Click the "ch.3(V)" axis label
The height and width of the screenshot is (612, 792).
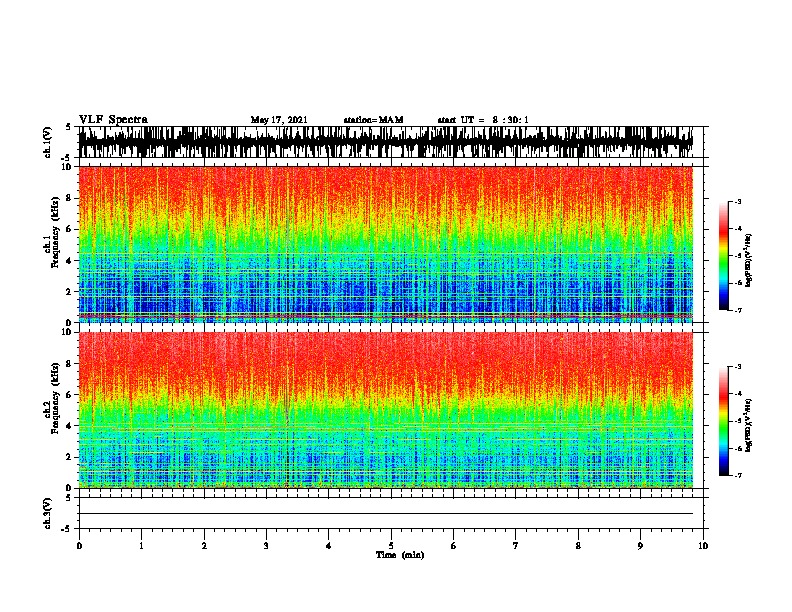pyautogui.click(x=48, y=513)
